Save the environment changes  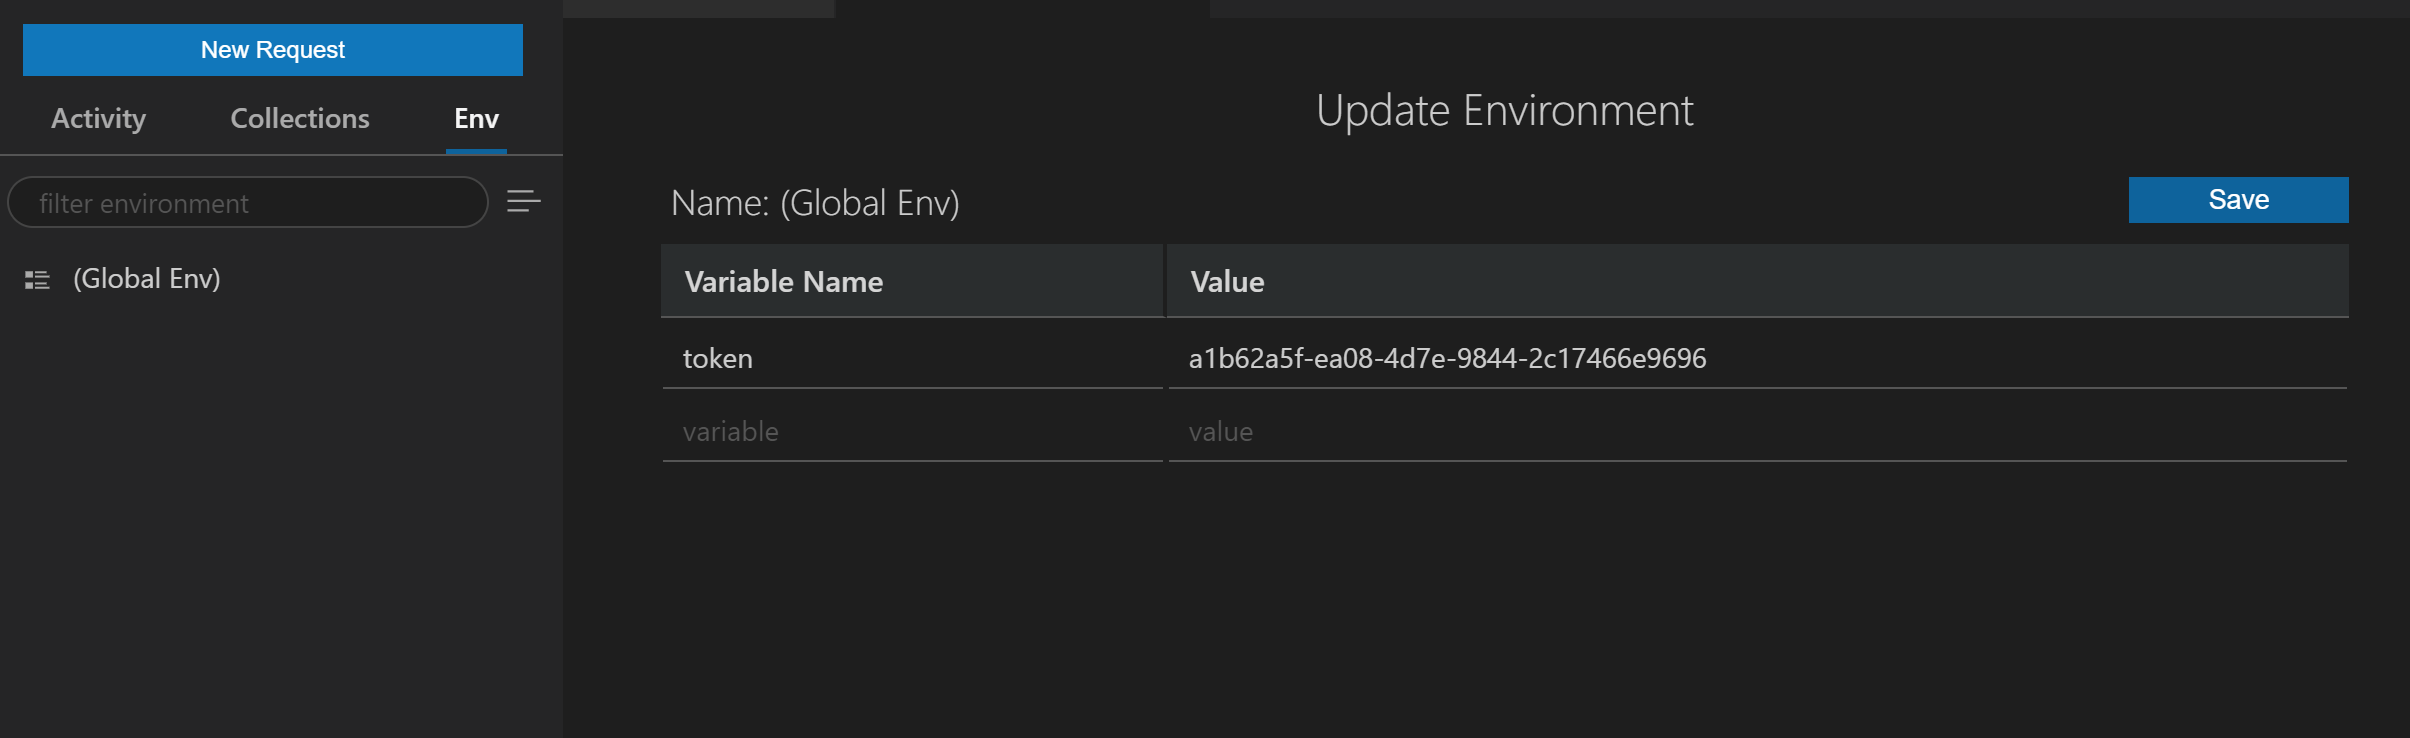[2237, 199]
